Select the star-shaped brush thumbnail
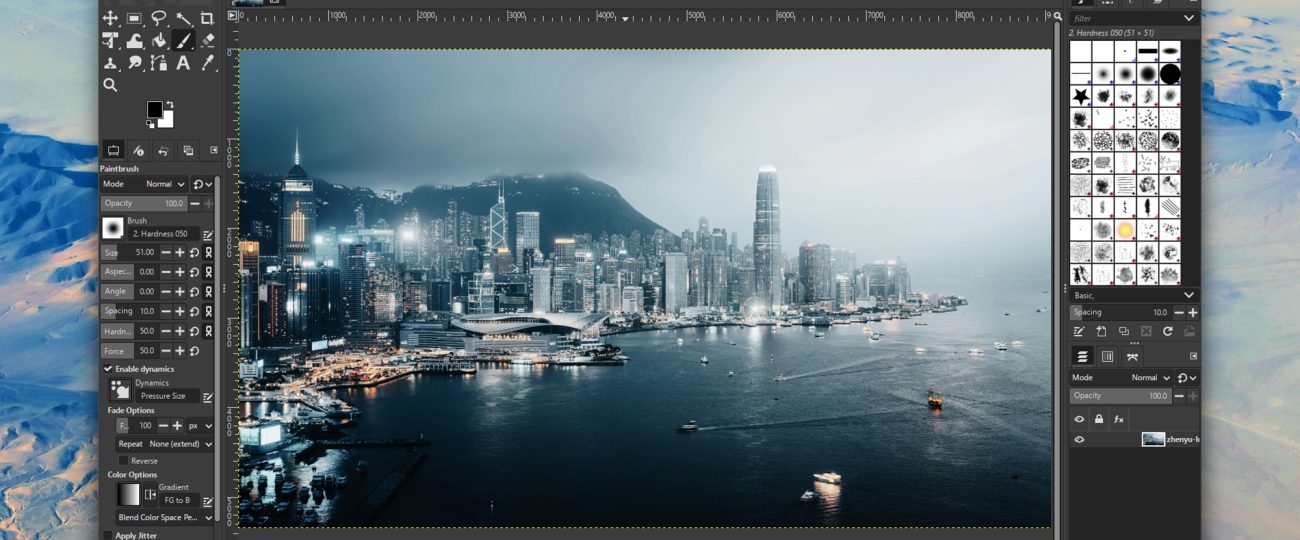Image resolution: width=1300 pixels, height=540 pixels. click(1081, 96)
